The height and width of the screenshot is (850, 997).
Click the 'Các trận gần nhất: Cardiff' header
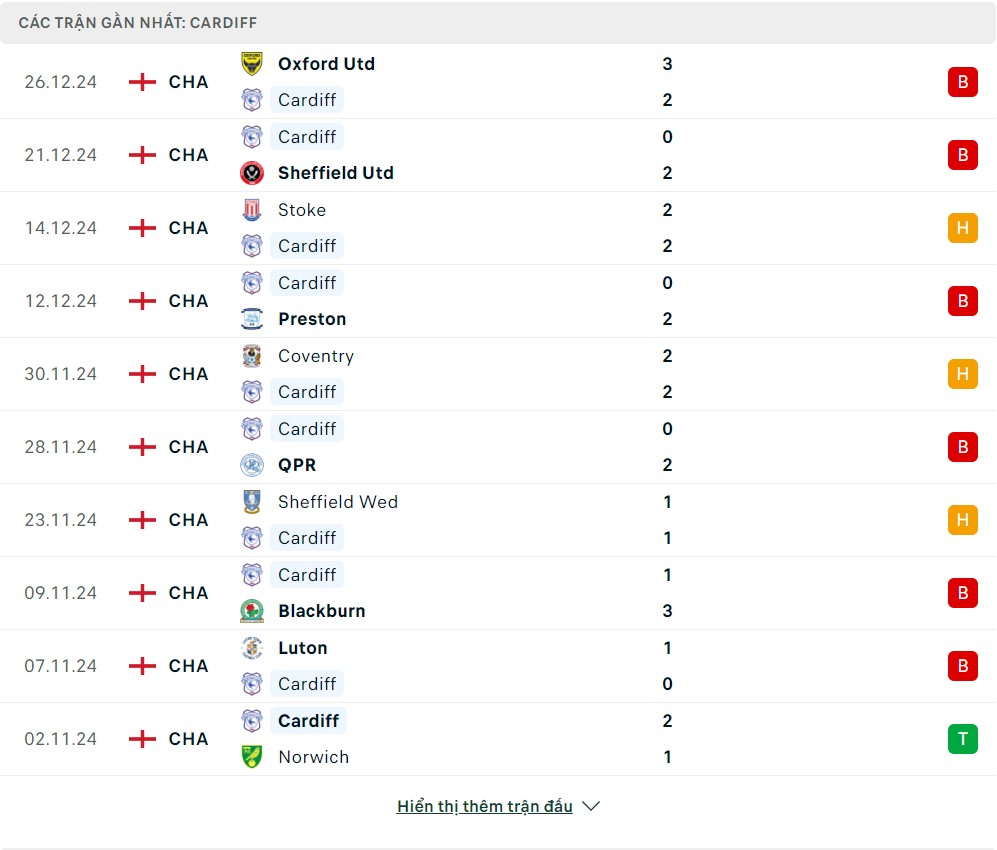[x=138, y=22]
